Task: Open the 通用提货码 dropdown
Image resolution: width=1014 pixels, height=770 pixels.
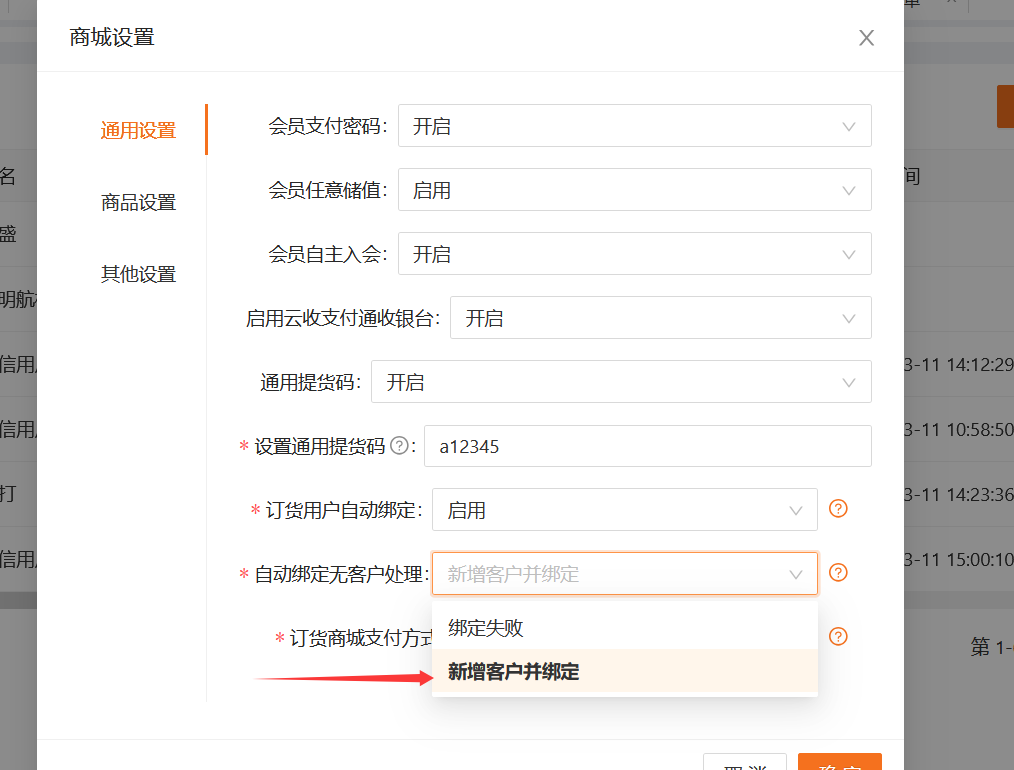Action: coord(620,382)
